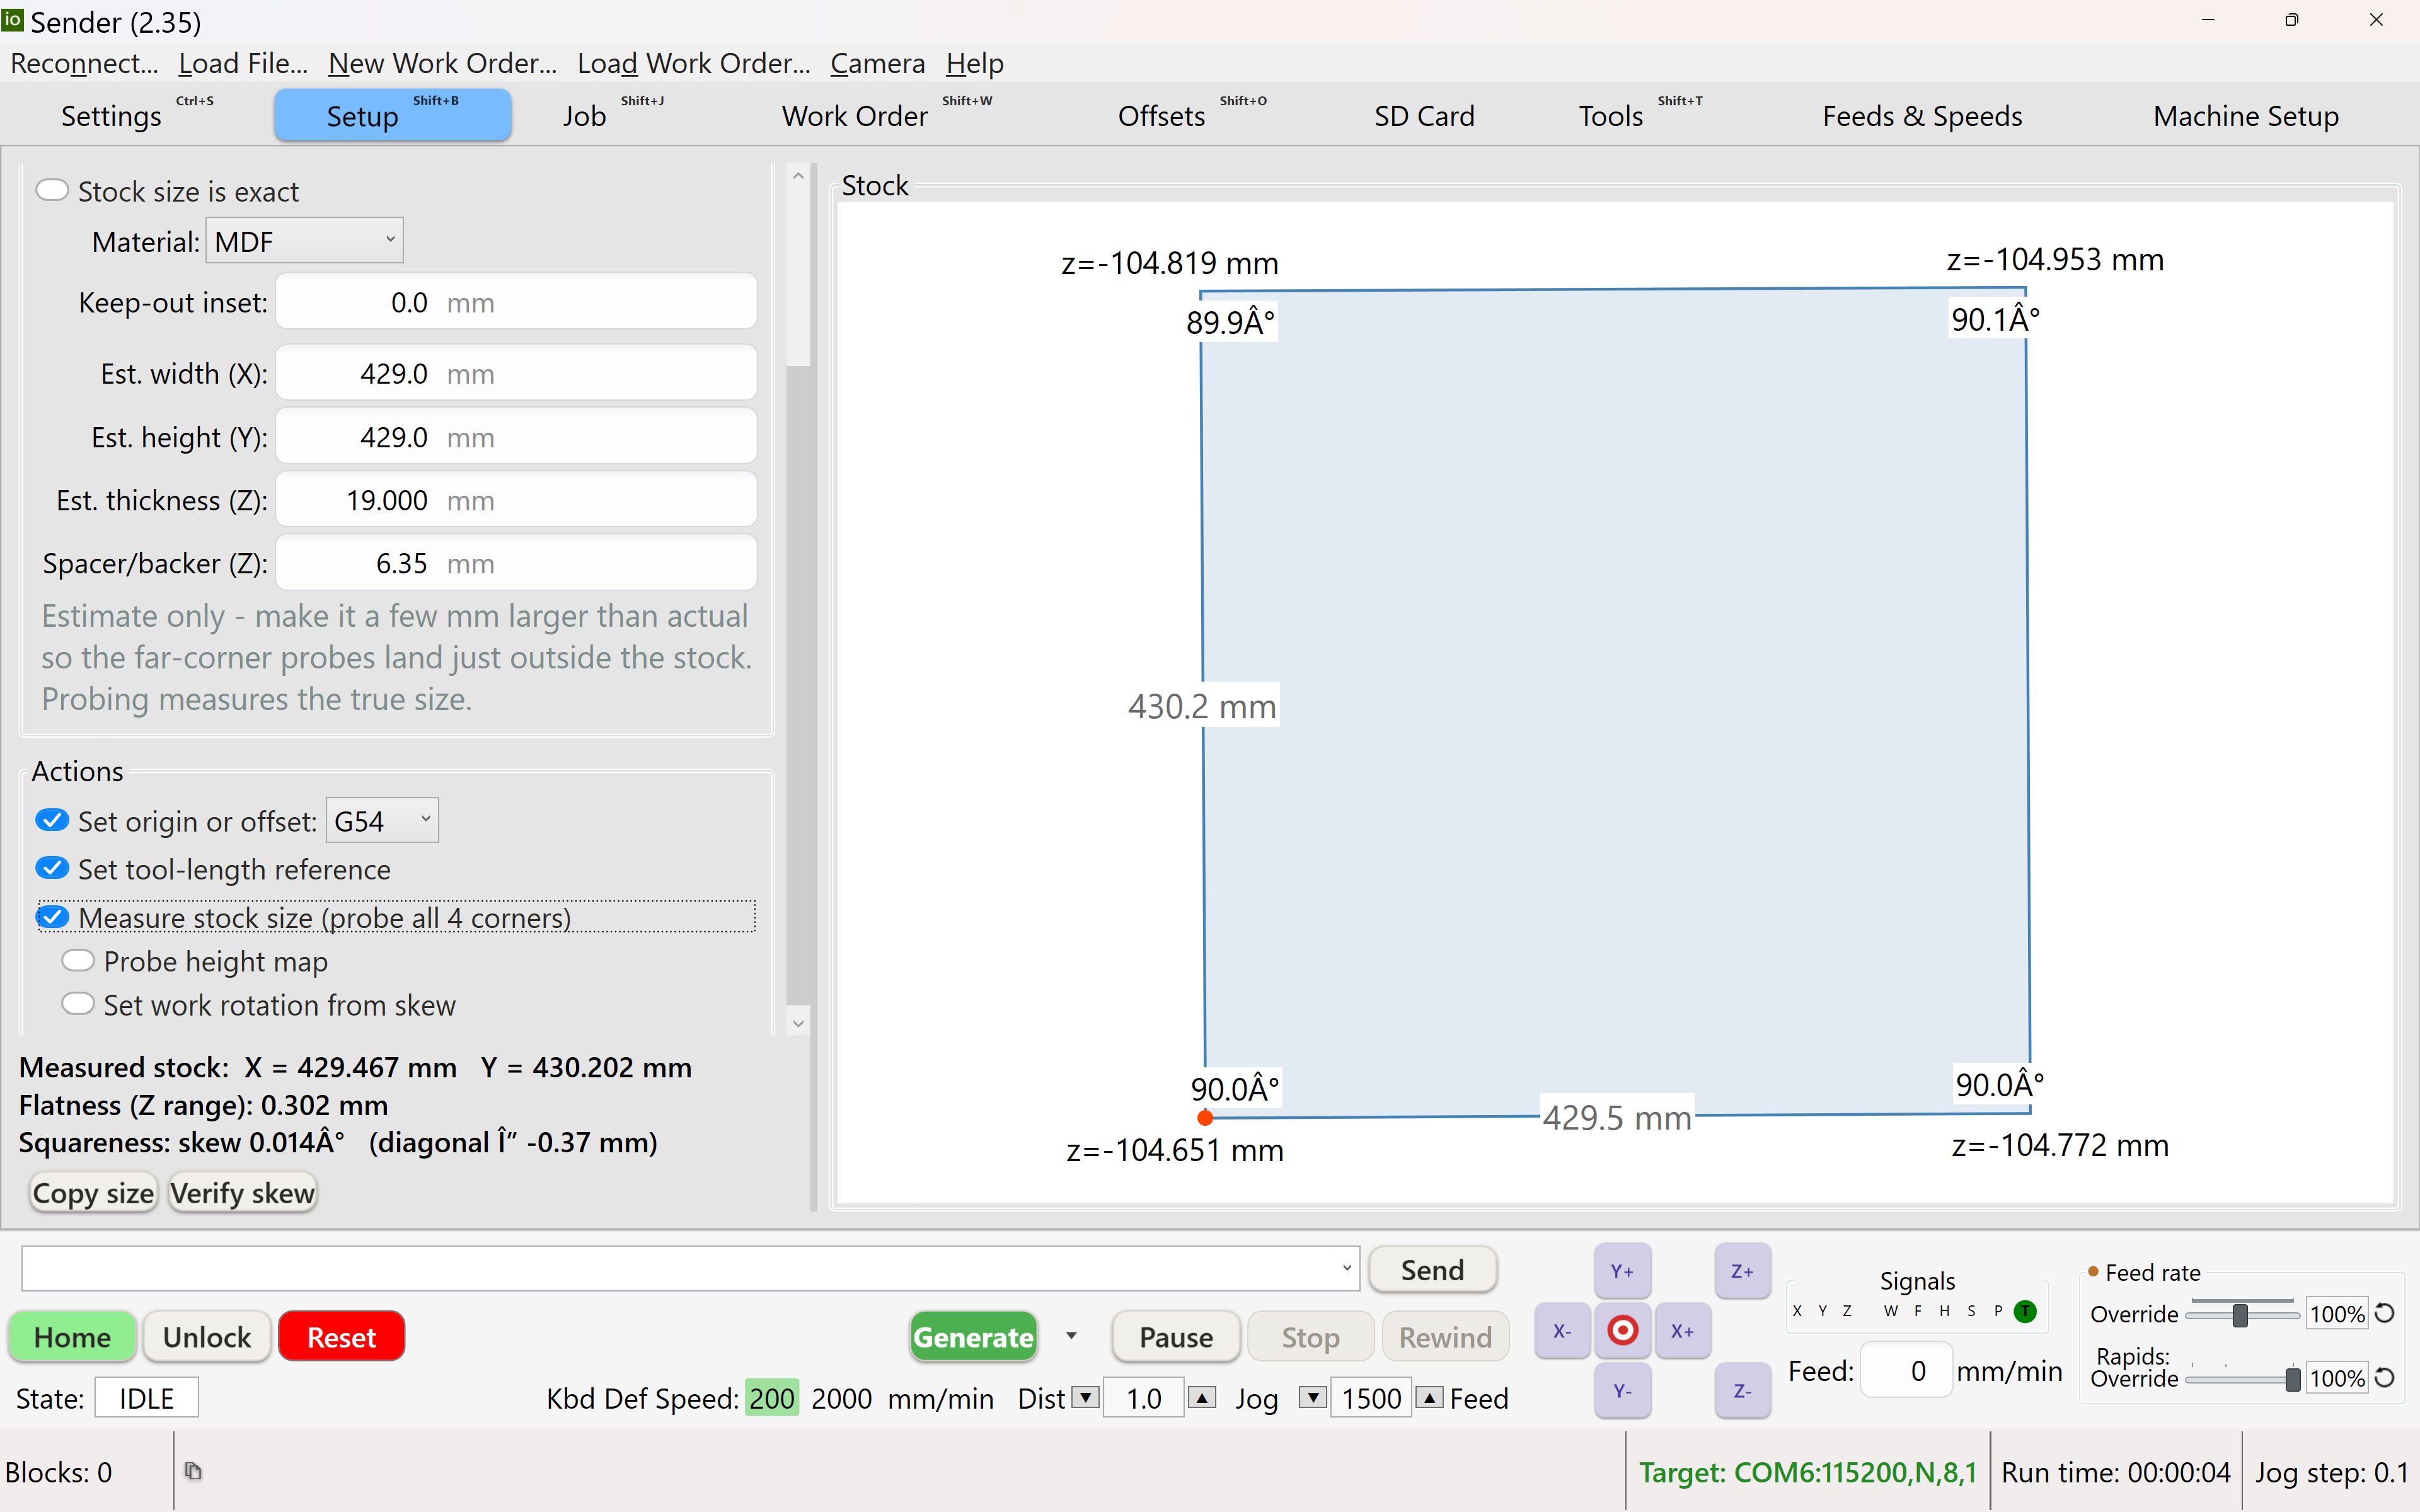
Task: Click the red target jog-center icon
Action: point(1622,1331)
